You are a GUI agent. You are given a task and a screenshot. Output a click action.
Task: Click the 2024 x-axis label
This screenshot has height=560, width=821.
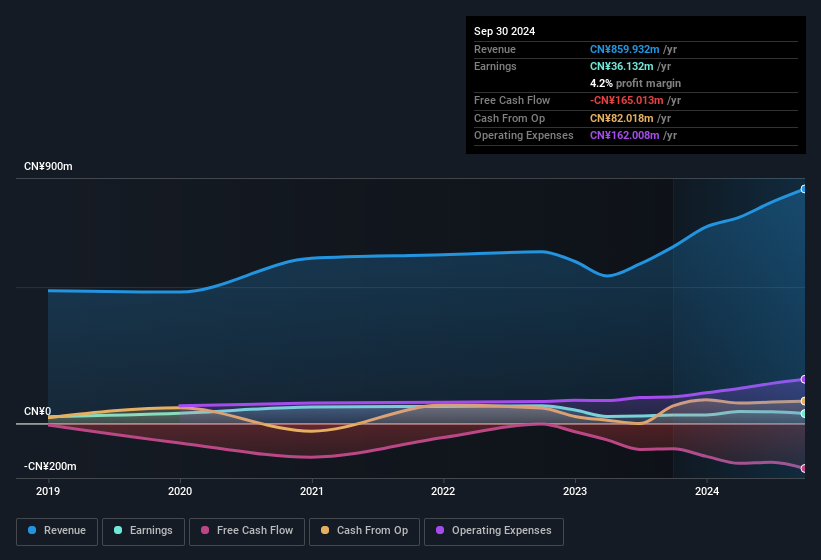[707, 491]
